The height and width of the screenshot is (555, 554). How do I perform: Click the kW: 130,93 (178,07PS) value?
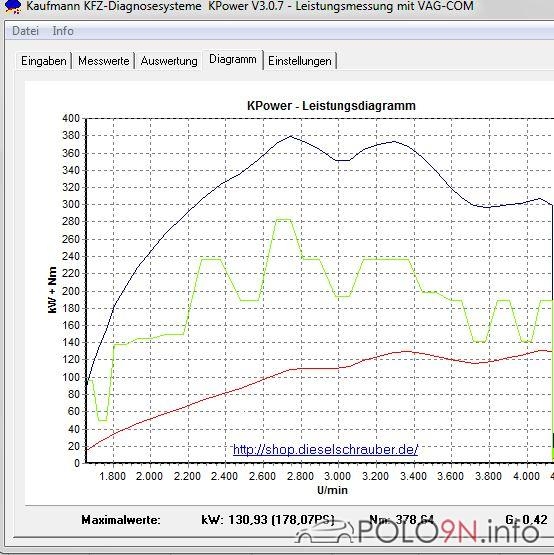point(268,520)
